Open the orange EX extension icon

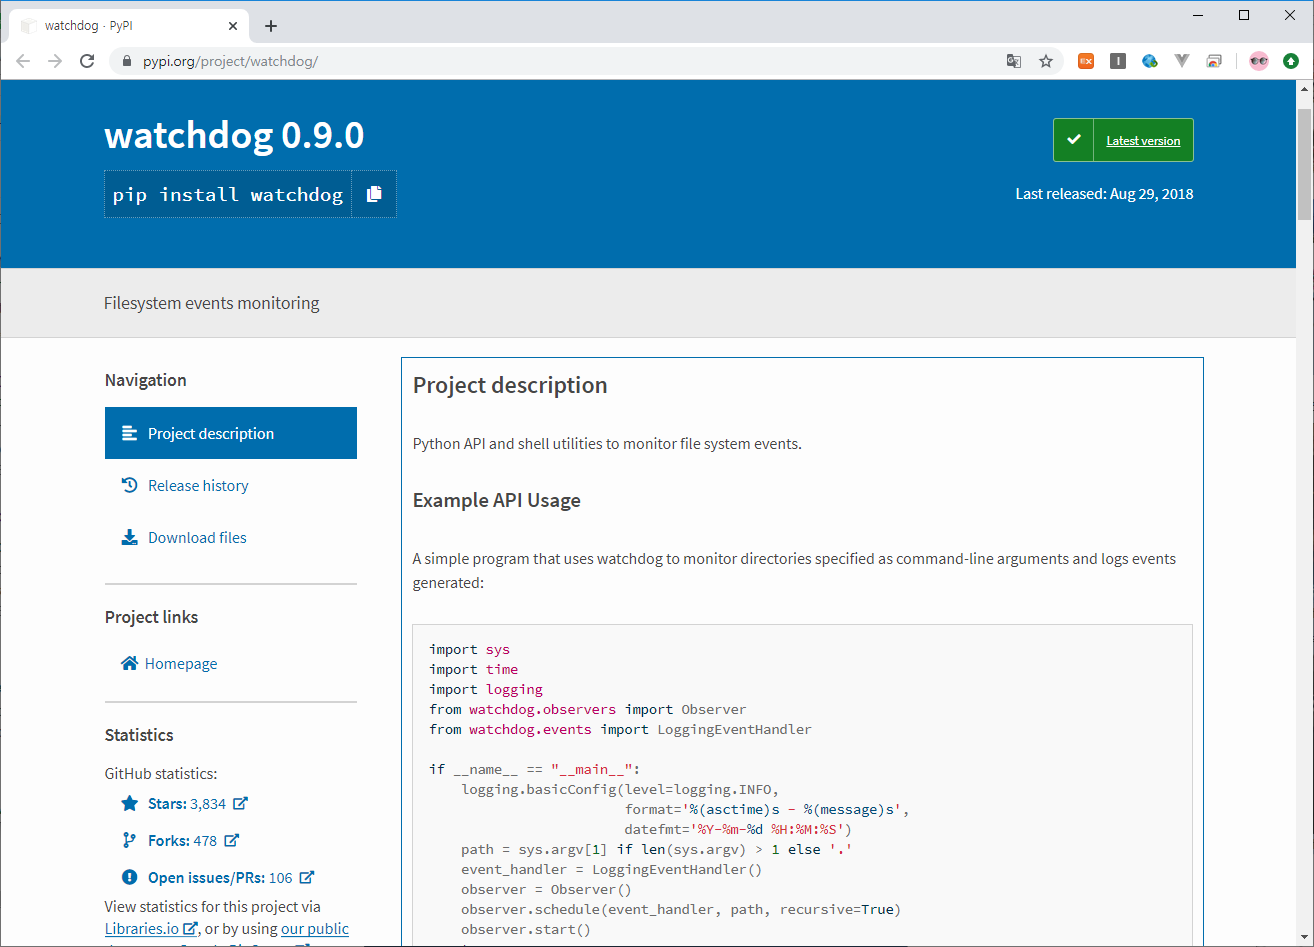click(x=1086, y=61)
